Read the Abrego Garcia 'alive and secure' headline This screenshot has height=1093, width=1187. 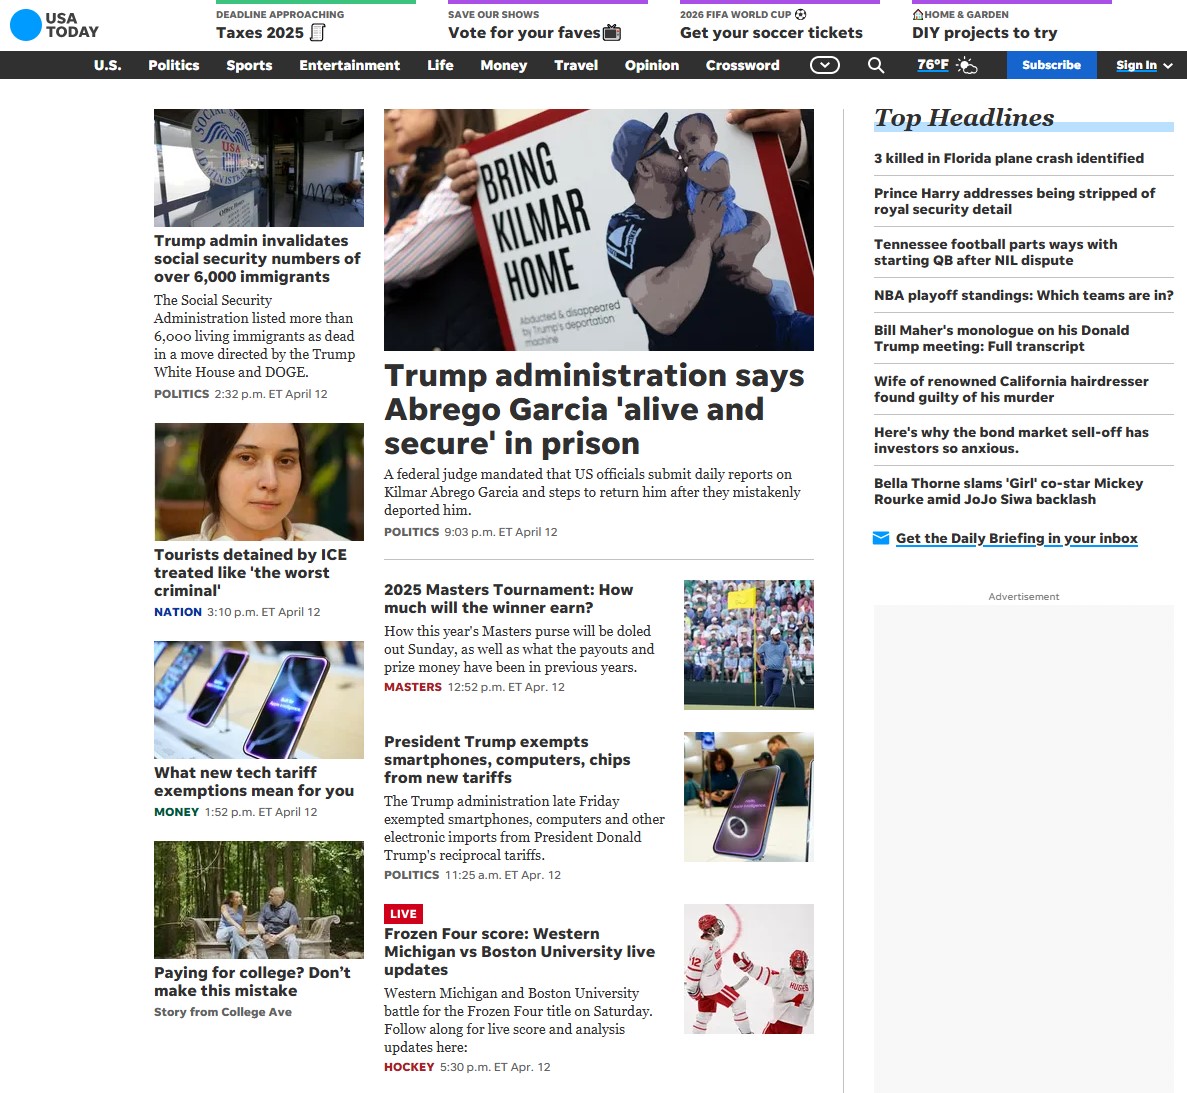point(594,409)
